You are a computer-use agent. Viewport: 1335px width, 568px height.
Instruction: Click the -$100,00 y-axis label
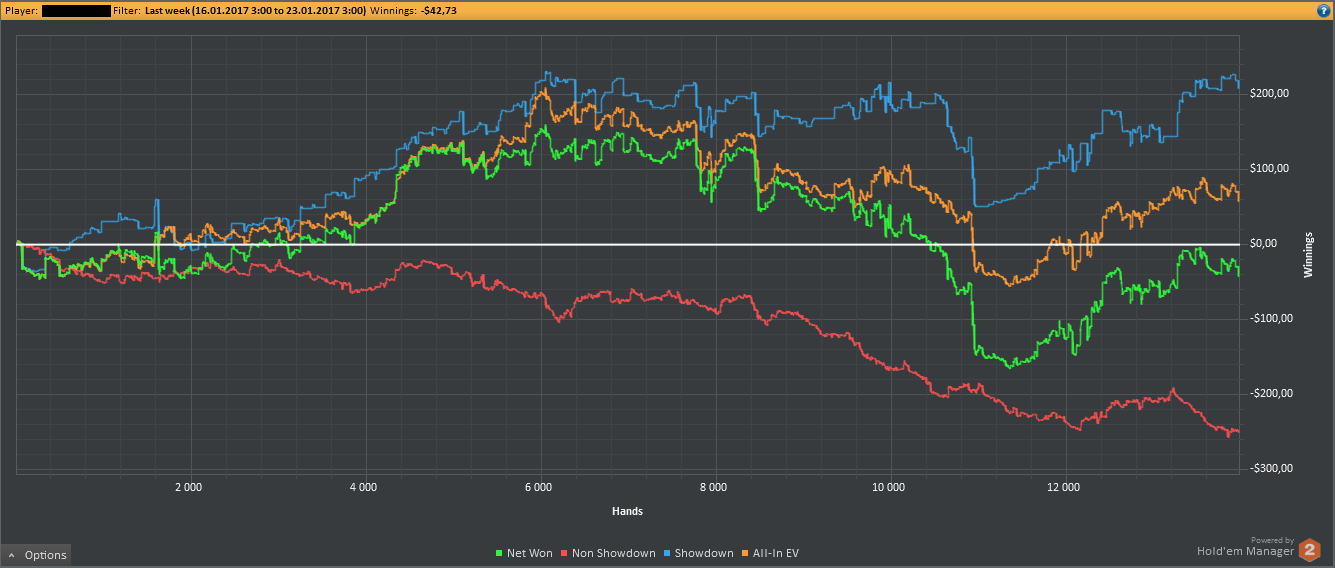(1272, 319)
